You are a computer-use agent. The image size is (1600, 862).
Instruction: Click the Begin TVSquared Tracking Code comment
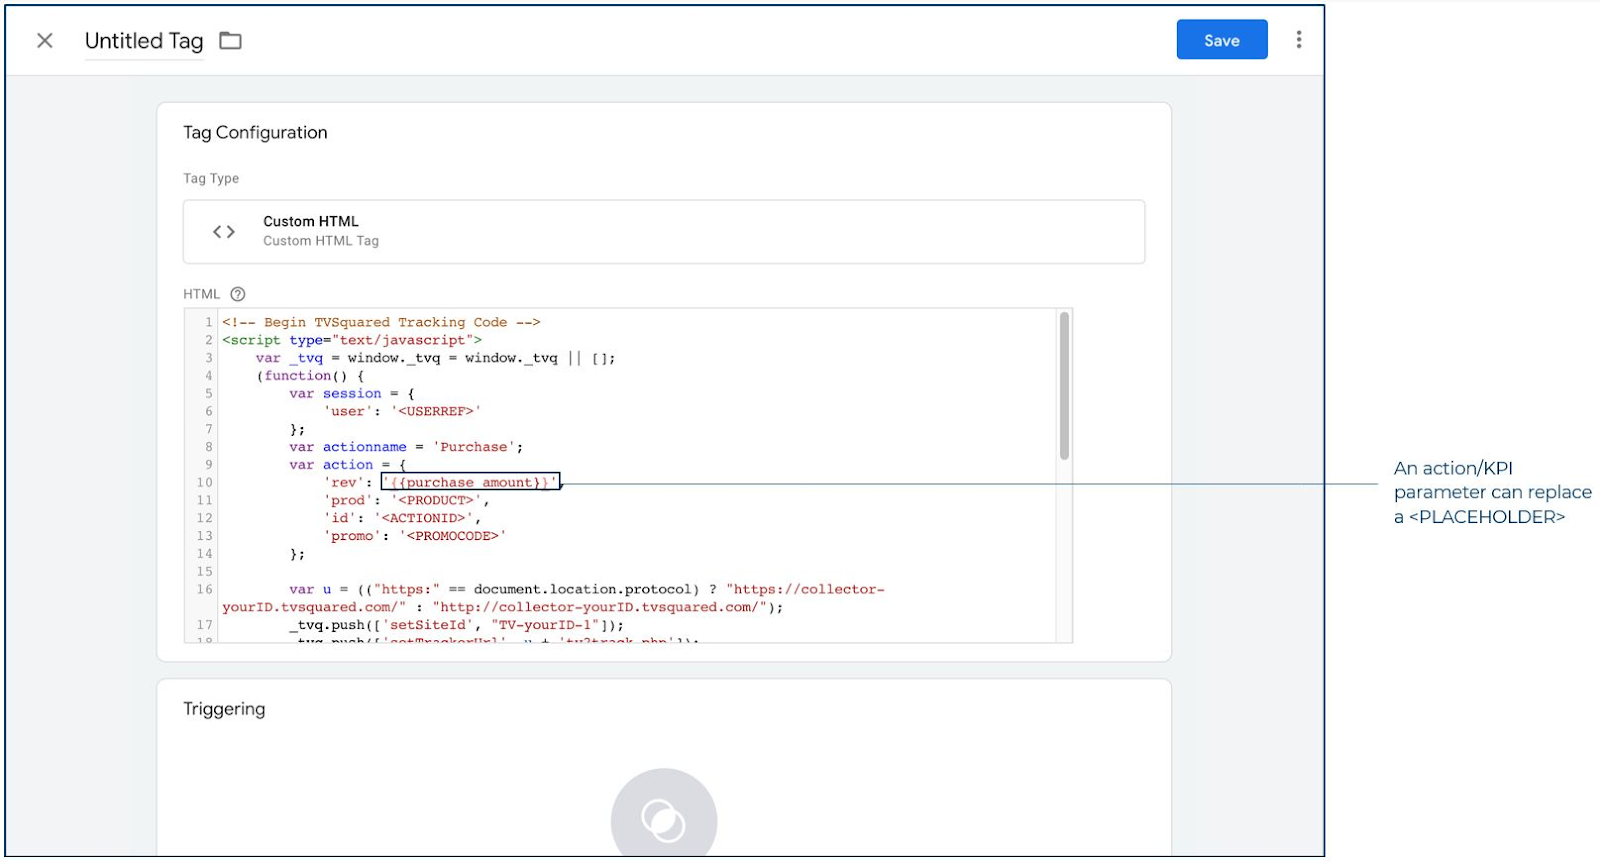coord(381,322)
